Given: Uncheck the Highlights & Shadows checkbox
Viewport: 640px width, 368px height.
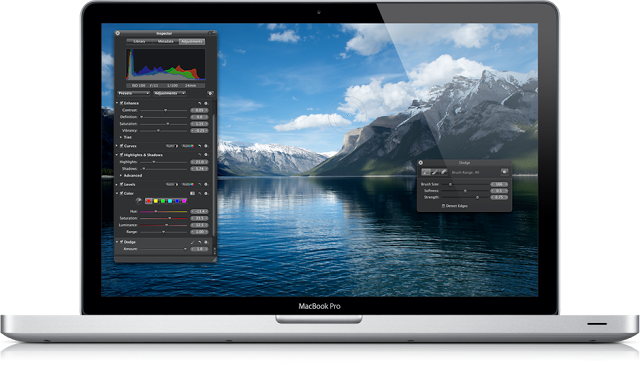Looking at the screenshot, I should [122, 155].
